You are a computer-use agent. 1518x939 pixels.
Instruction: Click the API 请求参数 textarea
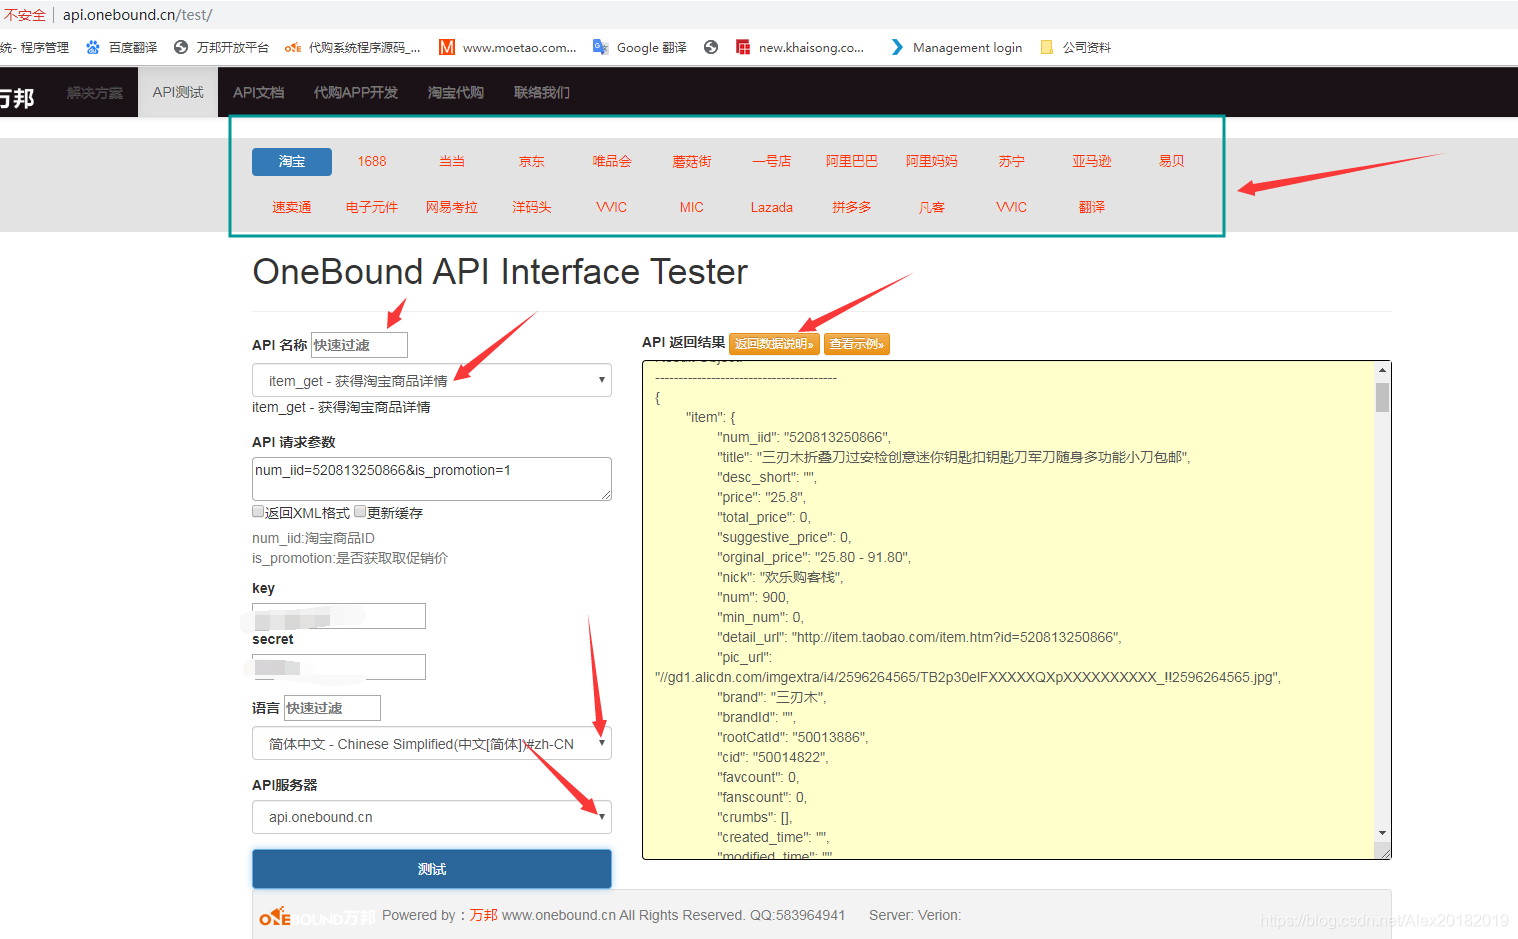(x=432, y=479)
